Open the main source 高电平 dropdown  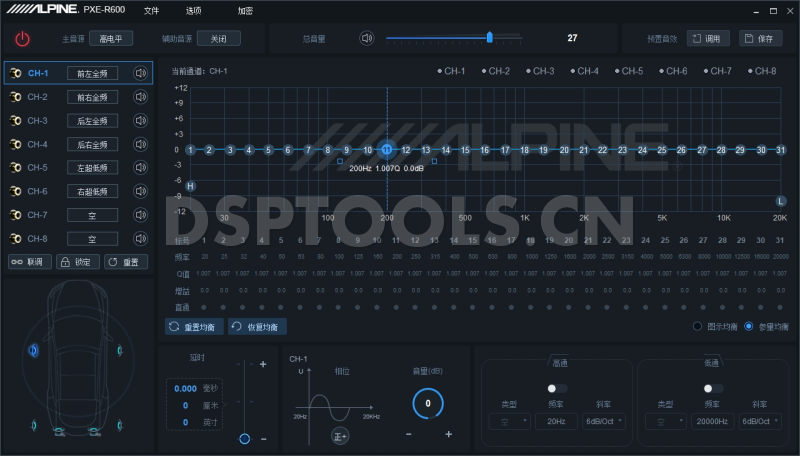click(111, 38)
